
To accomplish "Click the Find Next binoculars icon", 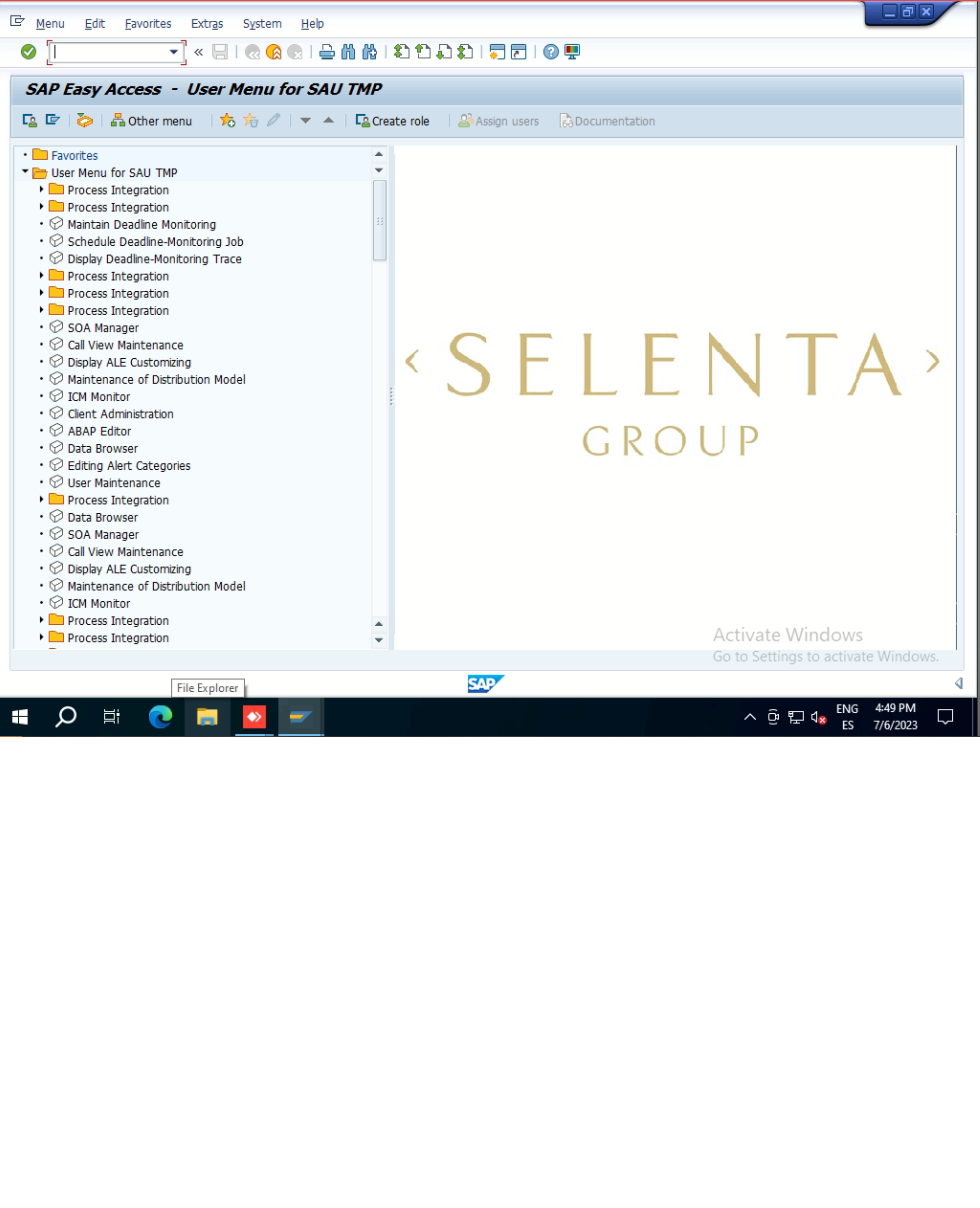I will 369,52.
